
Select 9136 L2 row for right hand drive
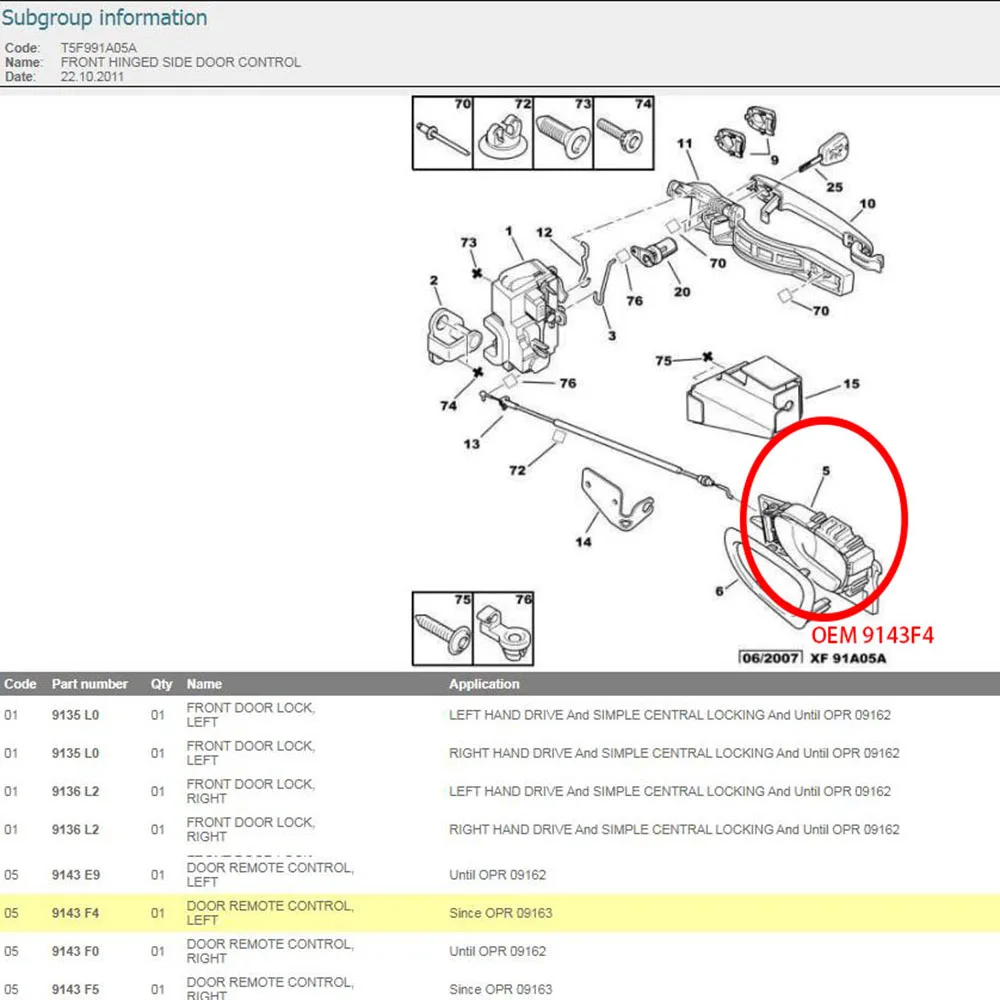coord(500,830)
